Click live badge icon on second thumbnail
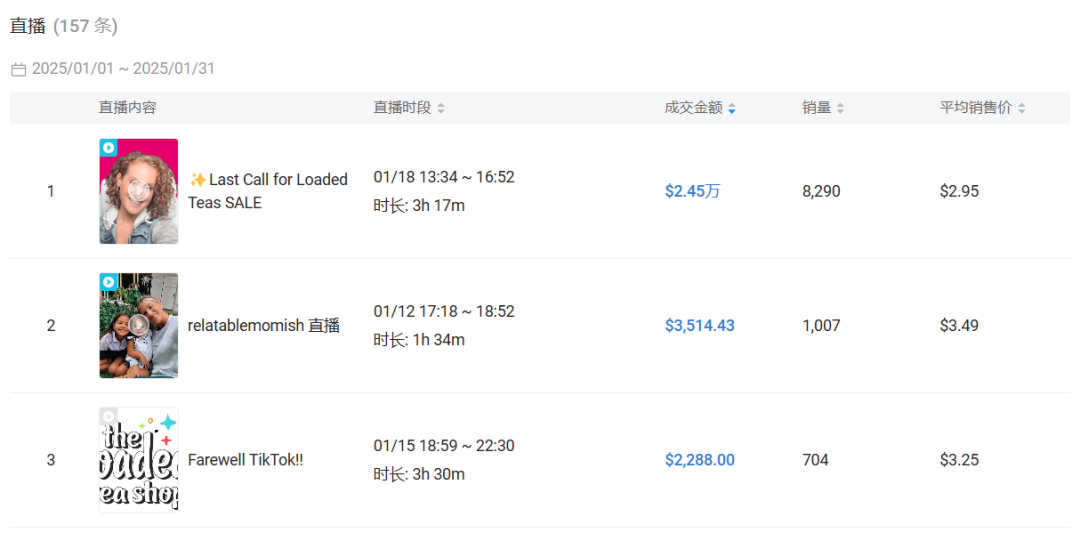The image size is (1080, 533). [x=108, y=282]
